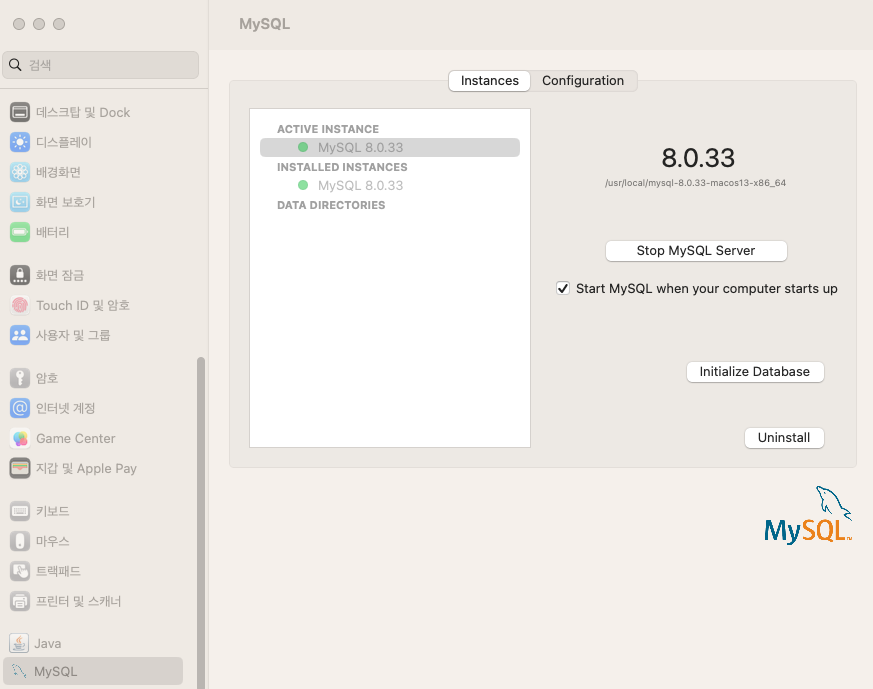Open the Users and Groups (사용자 및 그룹) icon

[20, 335]
